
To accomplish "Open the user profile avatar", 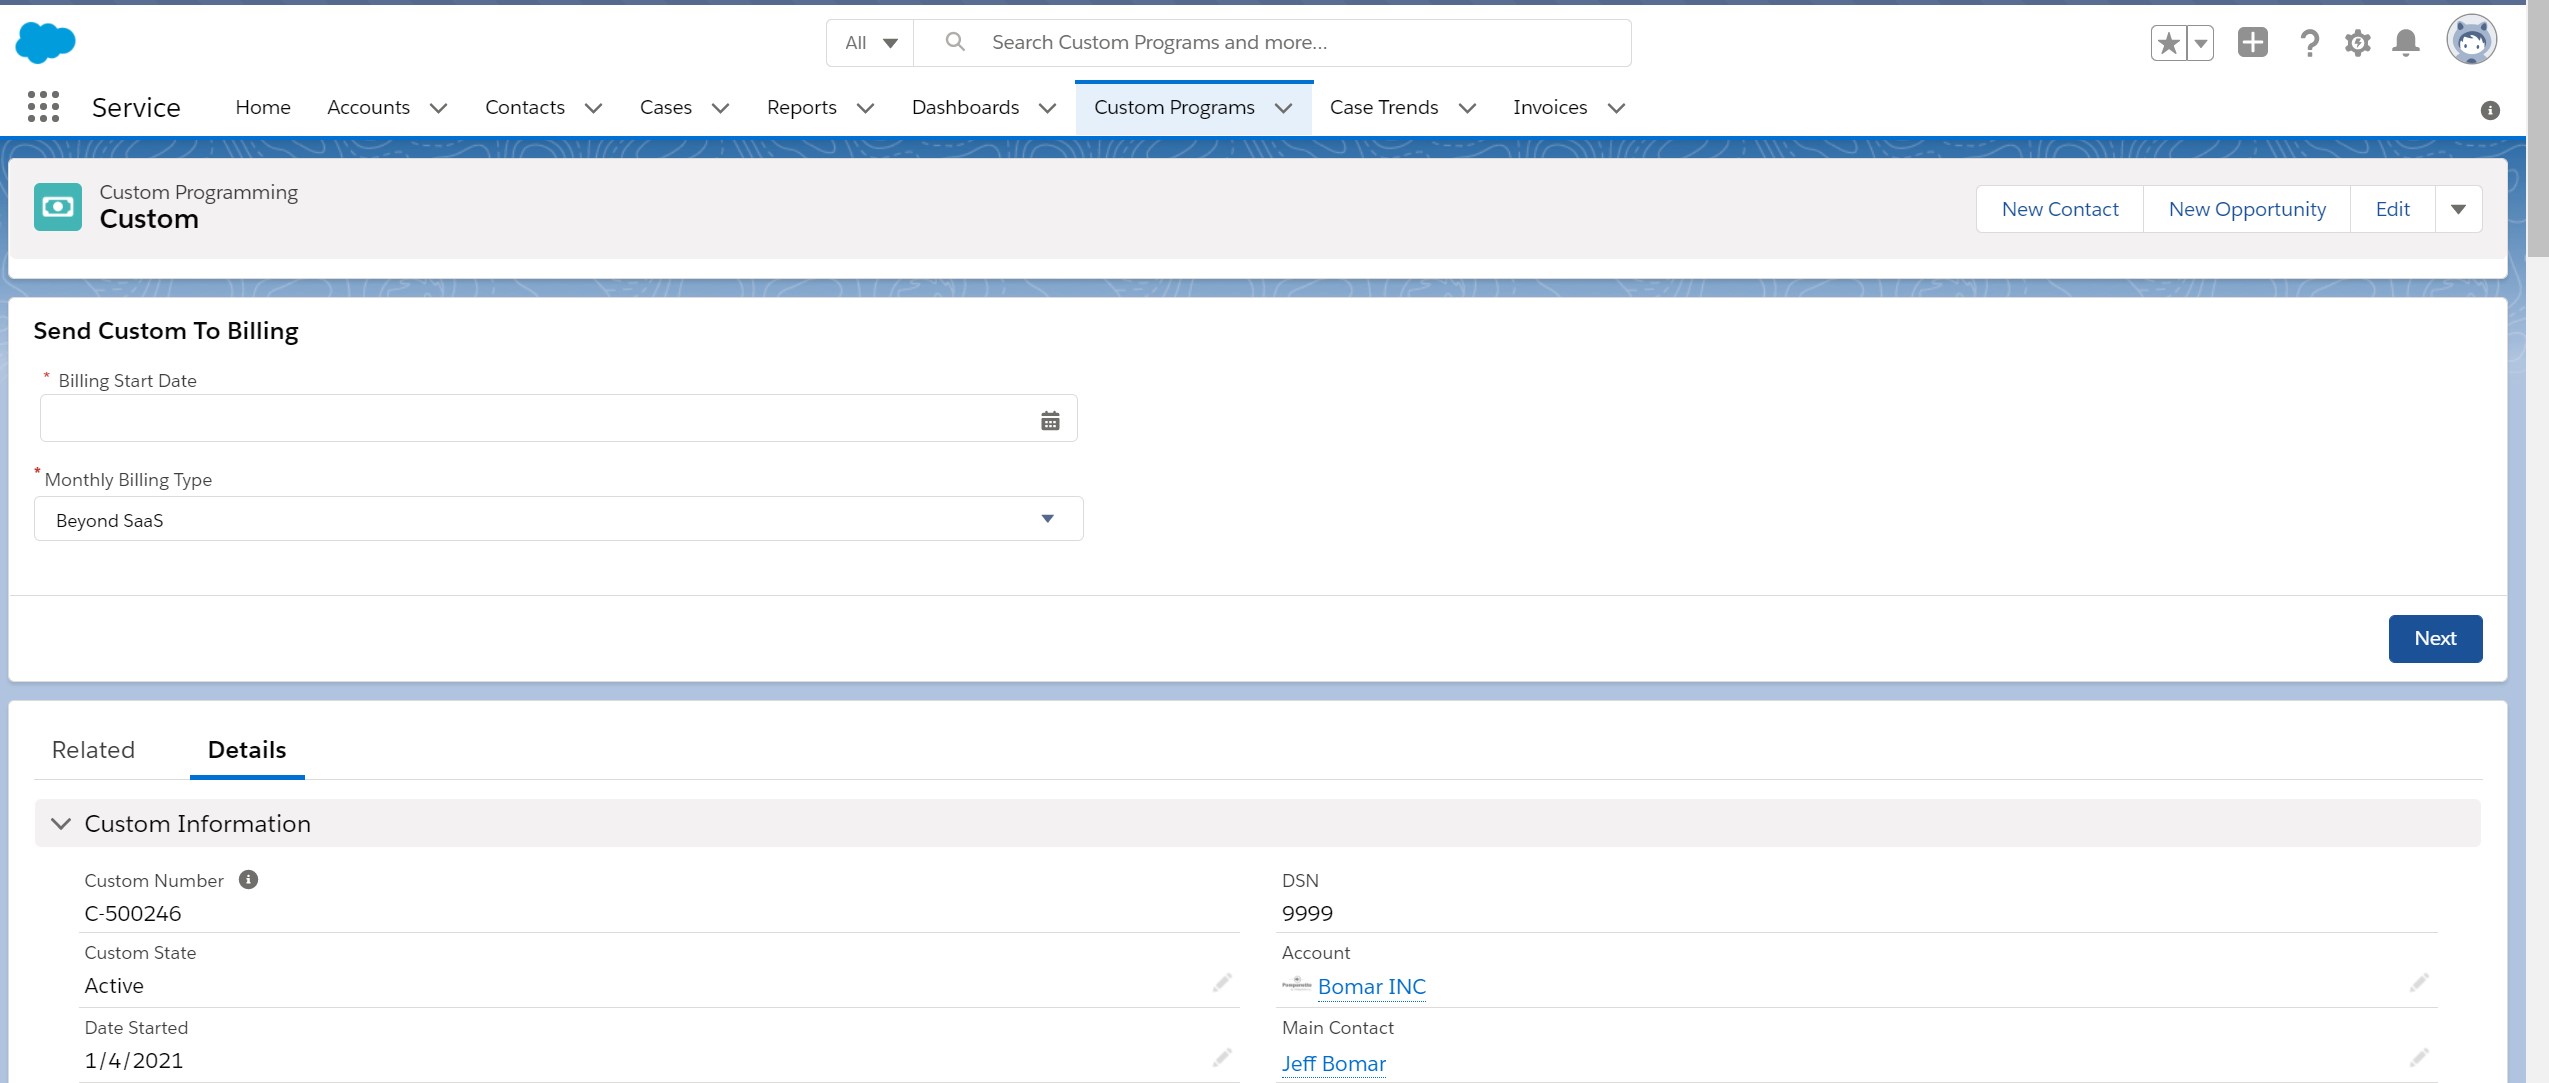I will click(x=2470, y=41).
